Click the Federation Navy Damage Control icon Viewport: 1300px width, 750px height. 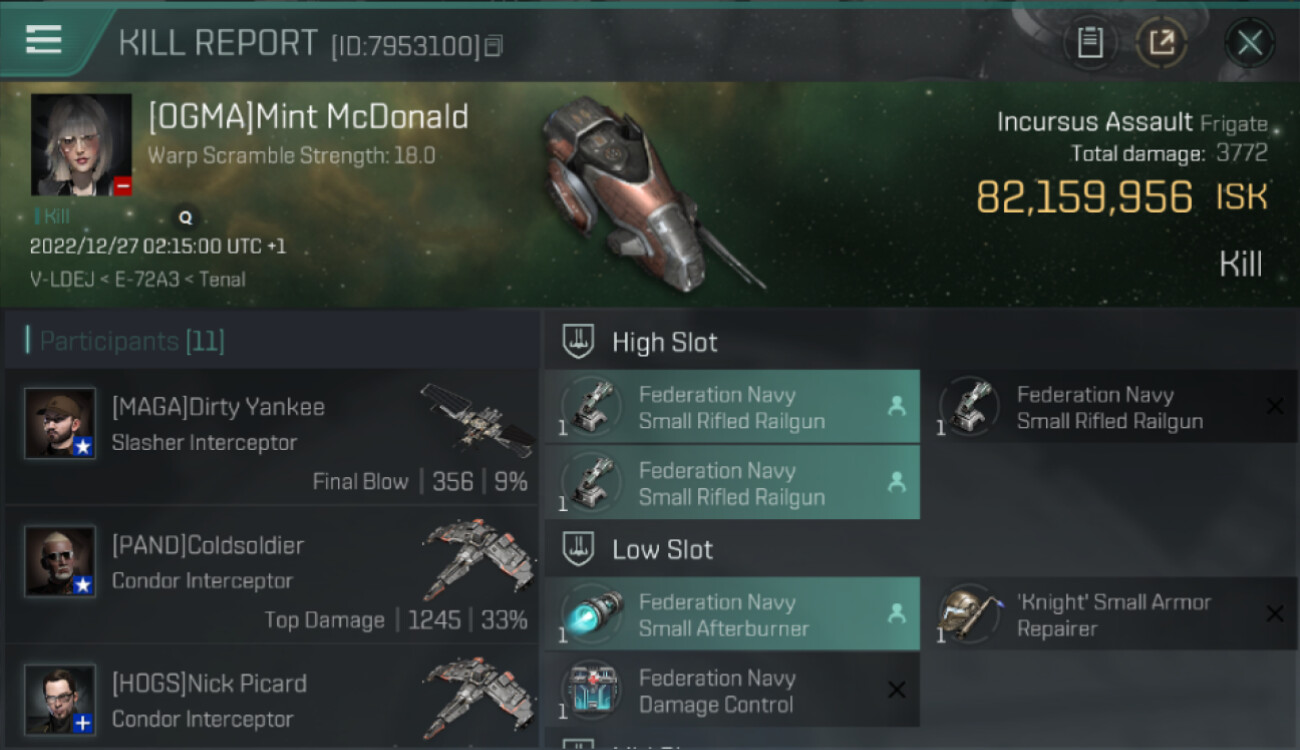tap(591, 690)
